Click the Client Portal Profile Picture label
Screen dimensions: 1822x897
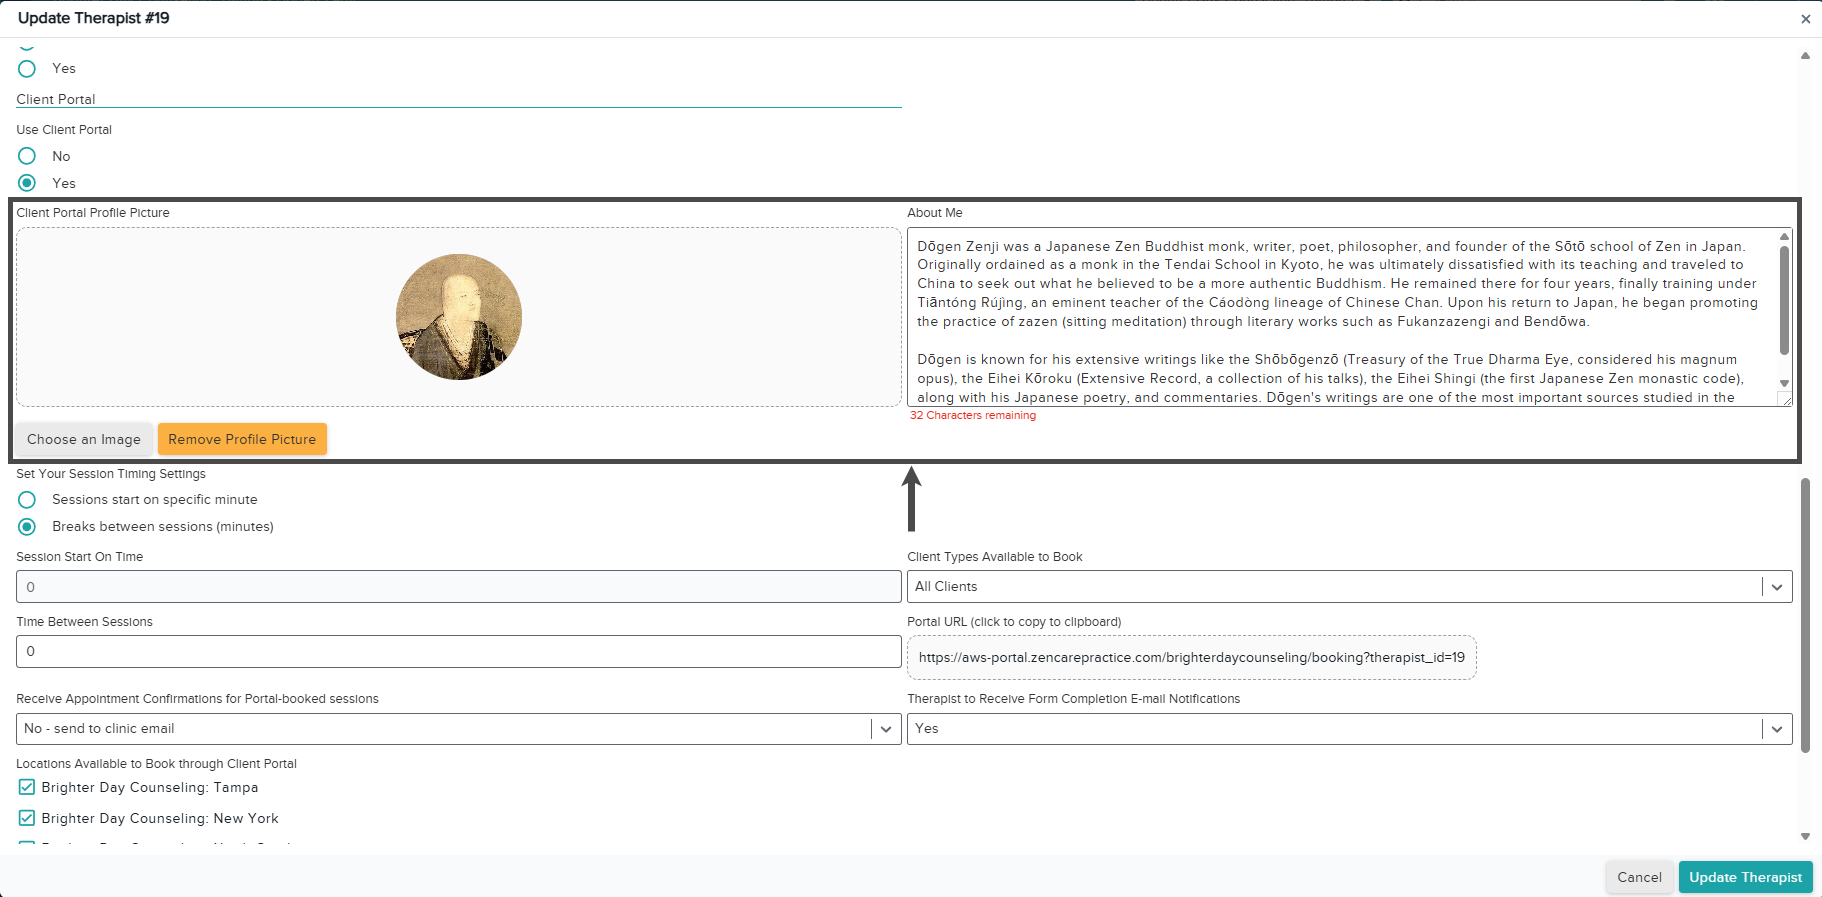93,213
